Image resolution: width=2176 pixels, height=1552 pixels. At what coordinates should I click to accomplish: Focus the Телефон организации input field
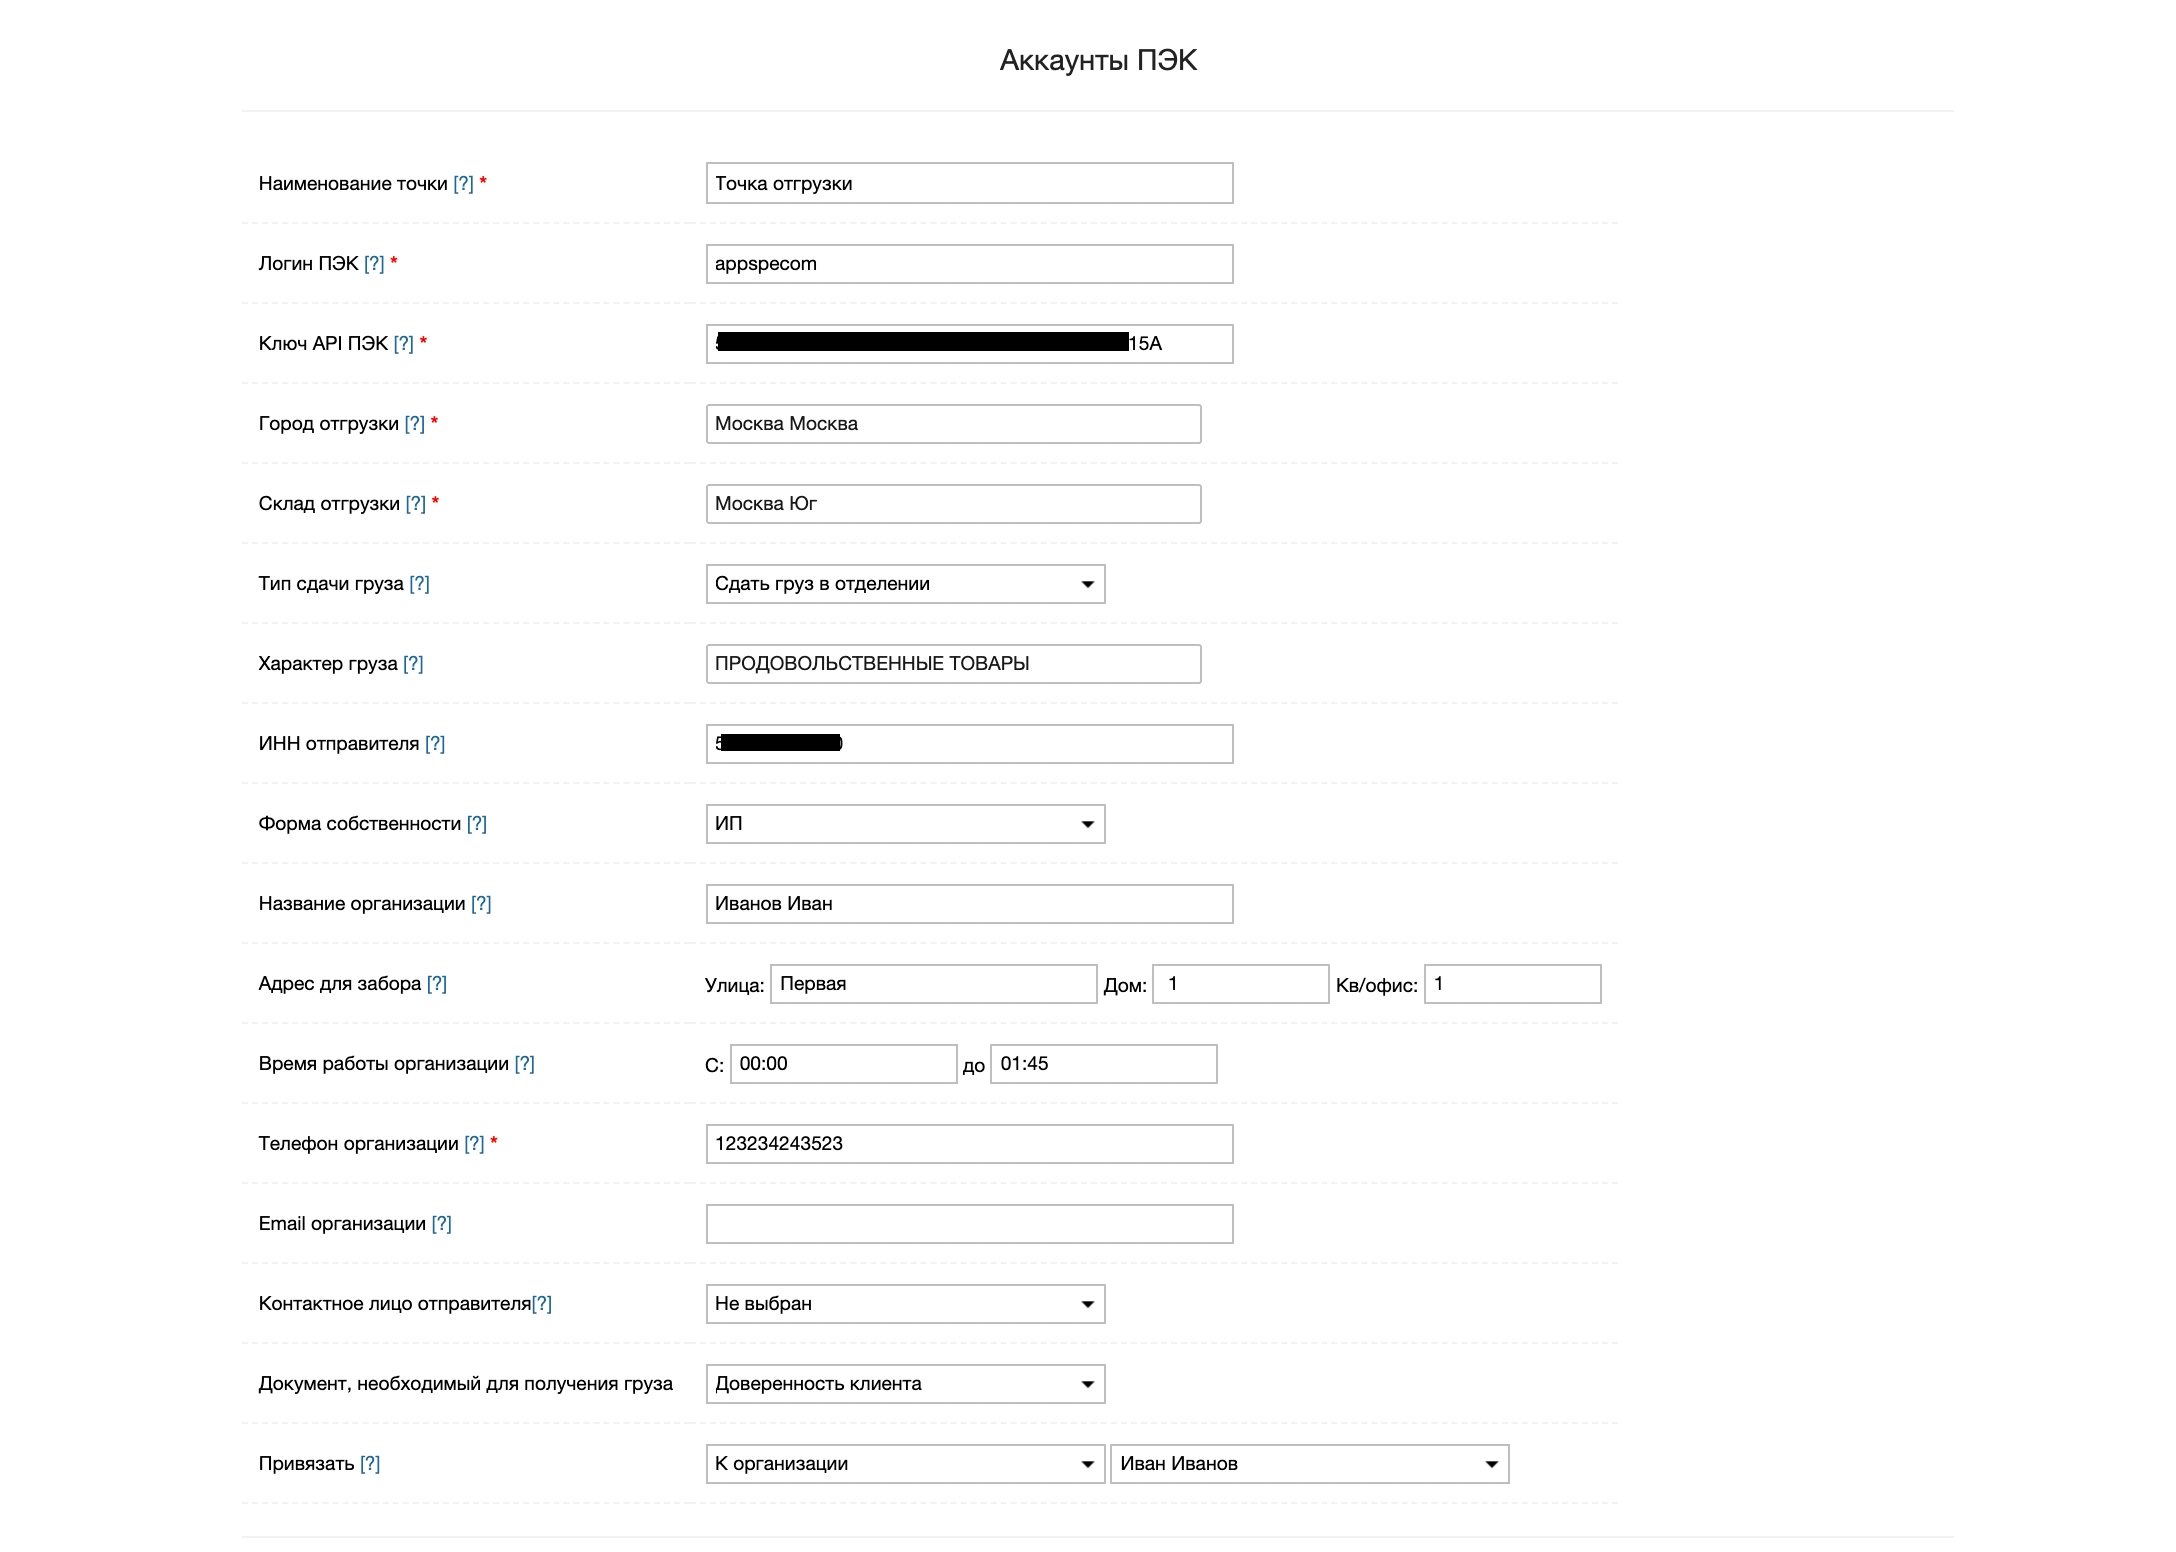[969, 1144]
